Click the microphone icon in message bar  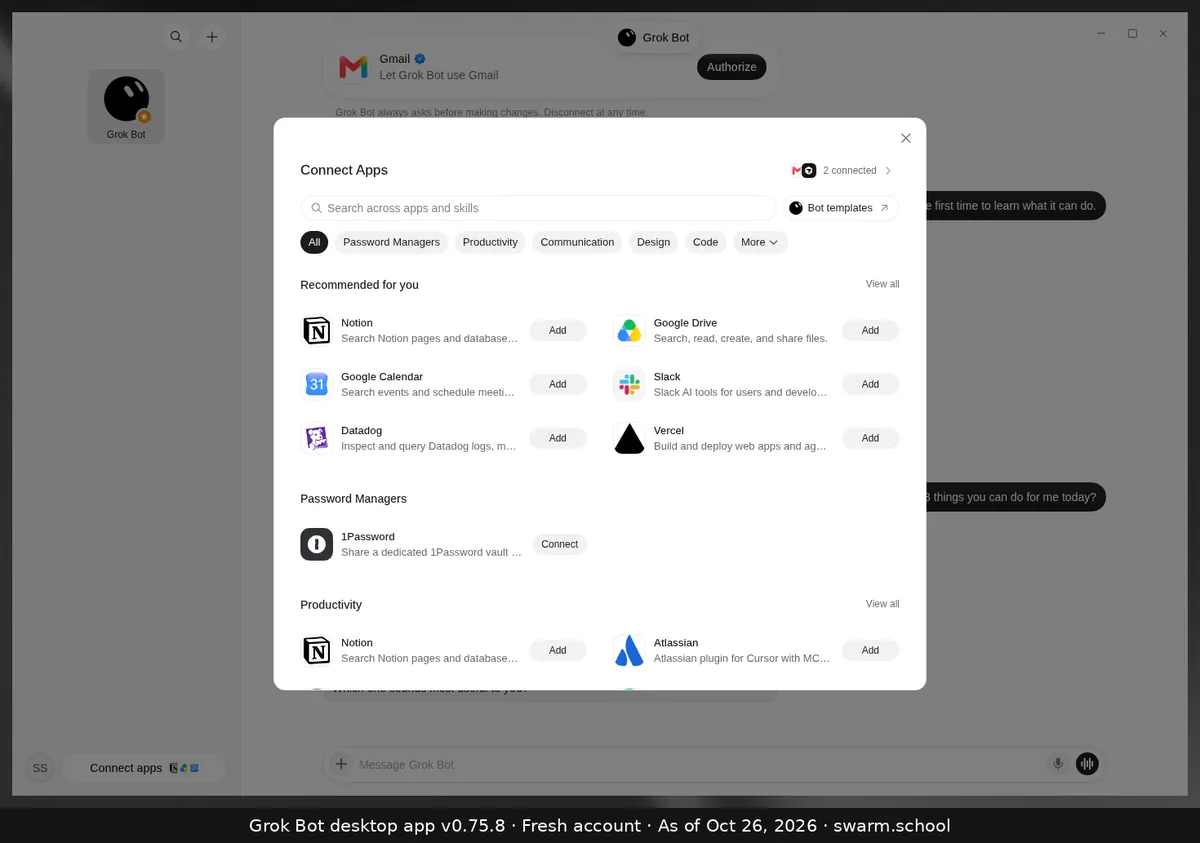pos(1058,764)
